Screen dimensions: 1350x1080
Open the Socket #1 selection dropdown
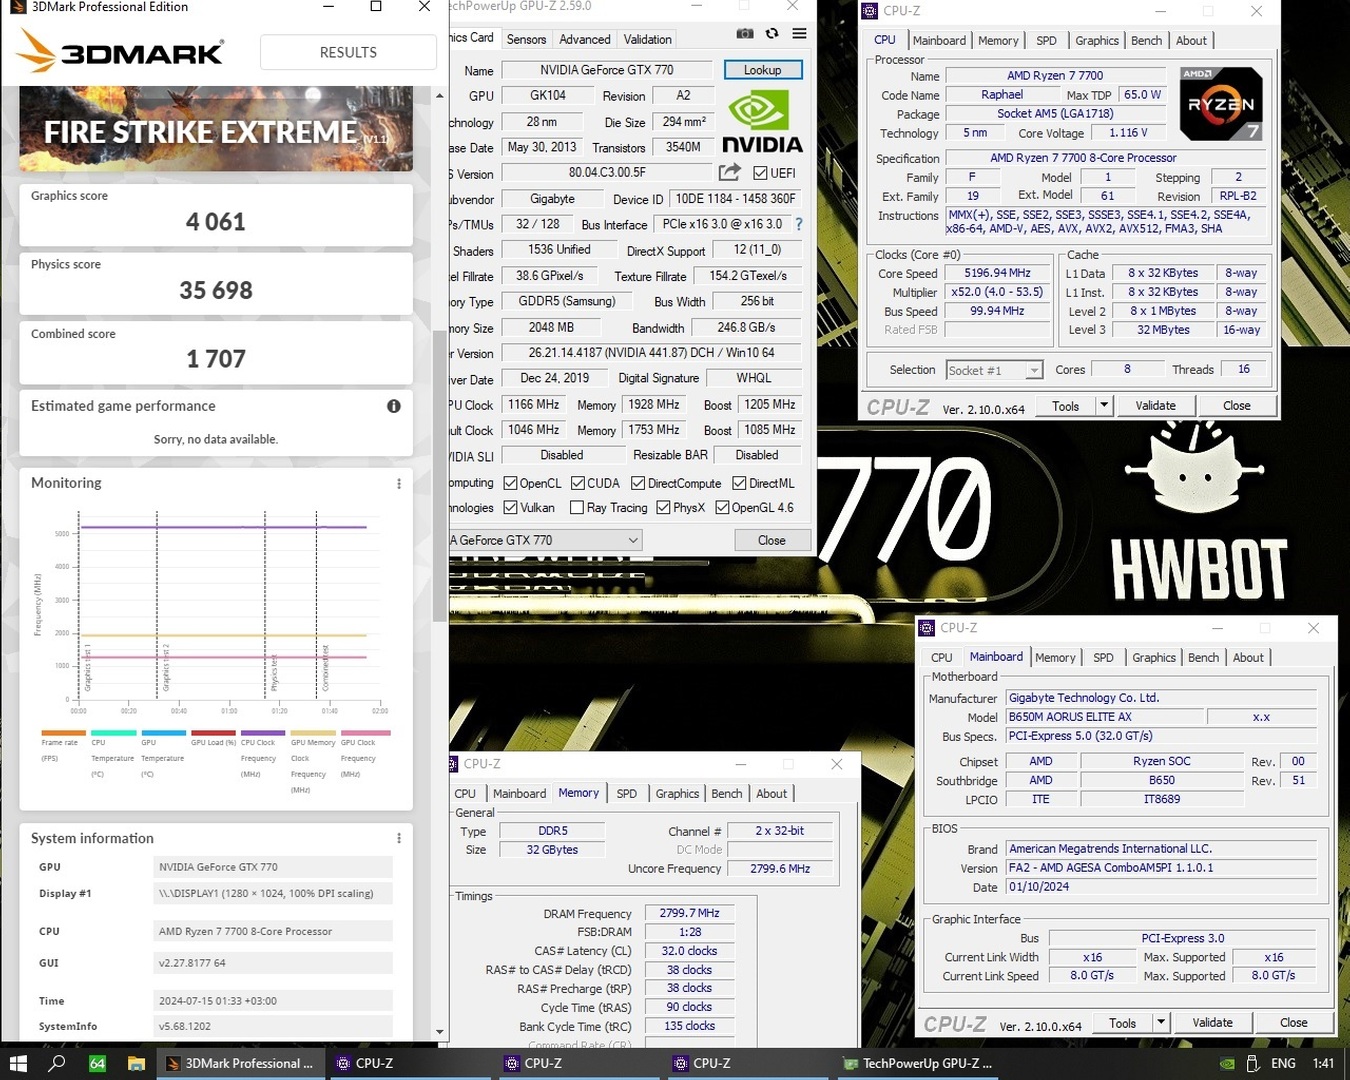tap(994, 370)
